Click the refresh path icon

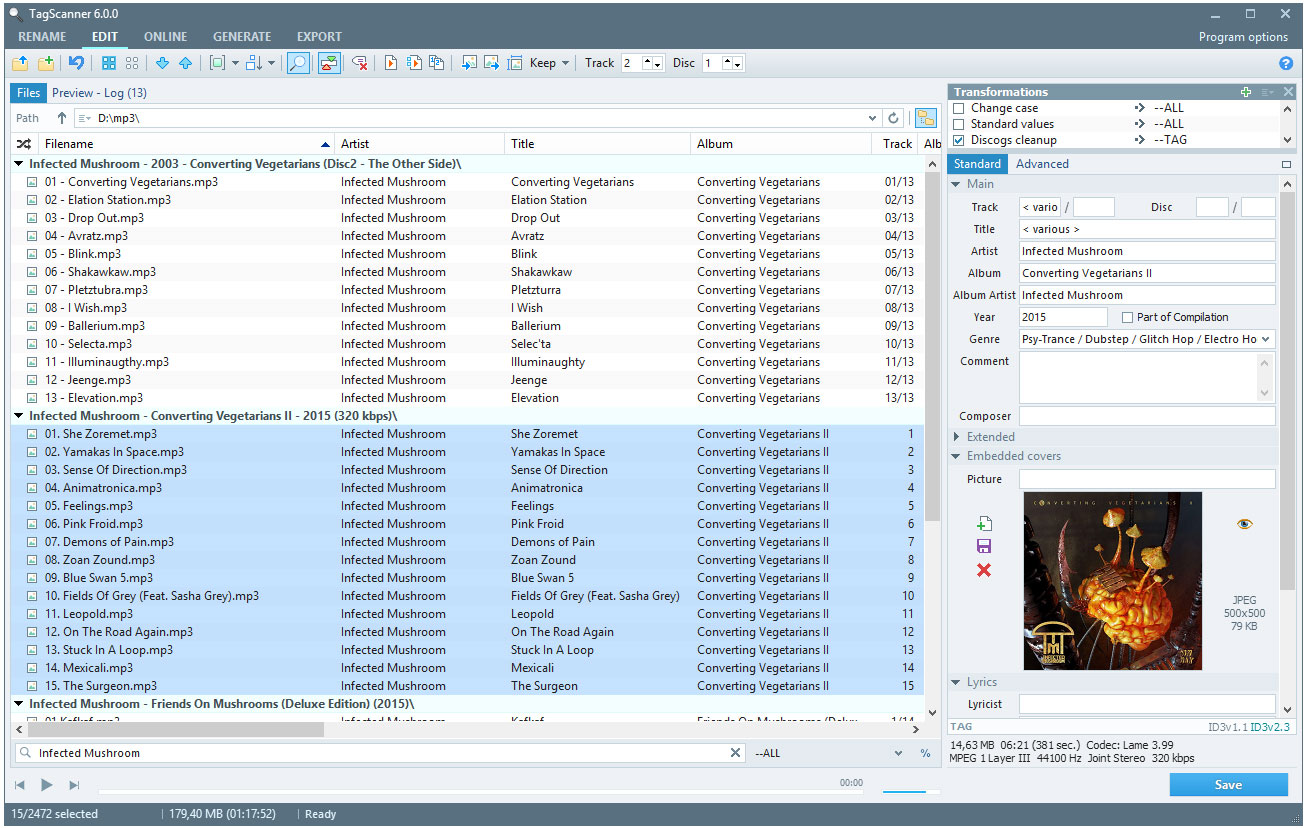(893, 117)
